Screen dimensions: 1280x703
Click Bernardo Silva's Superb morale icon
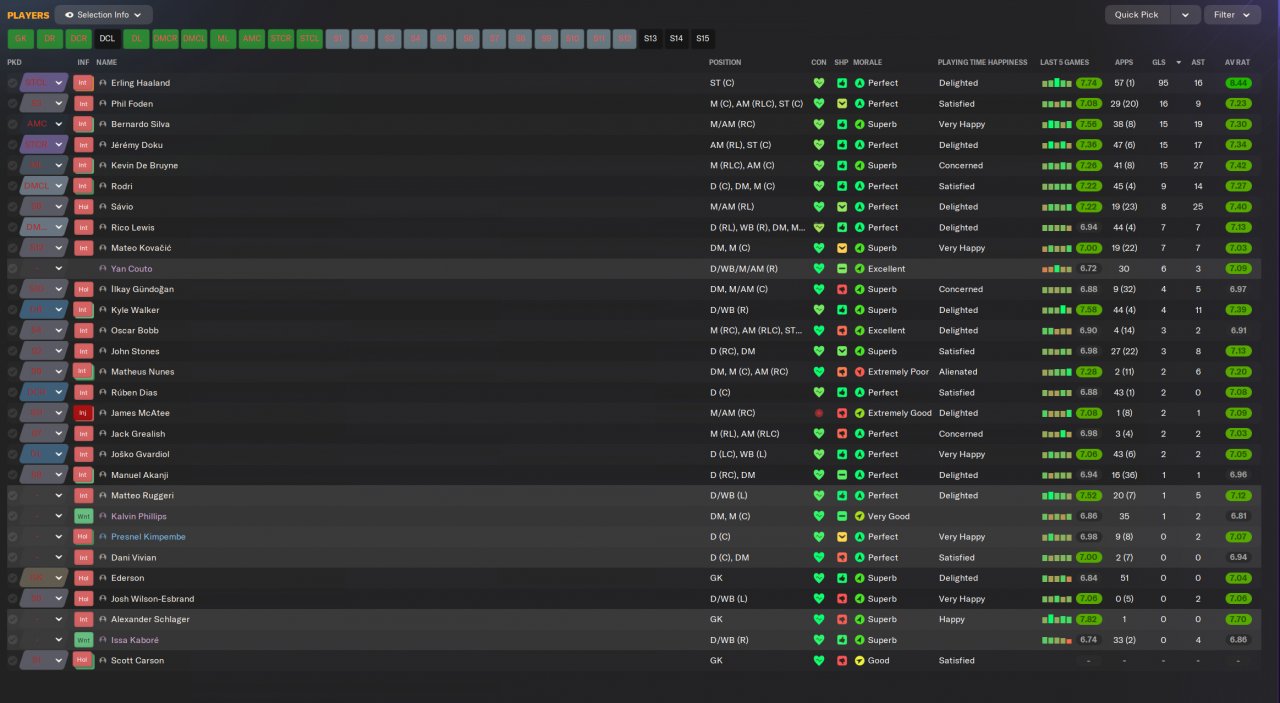859,124
